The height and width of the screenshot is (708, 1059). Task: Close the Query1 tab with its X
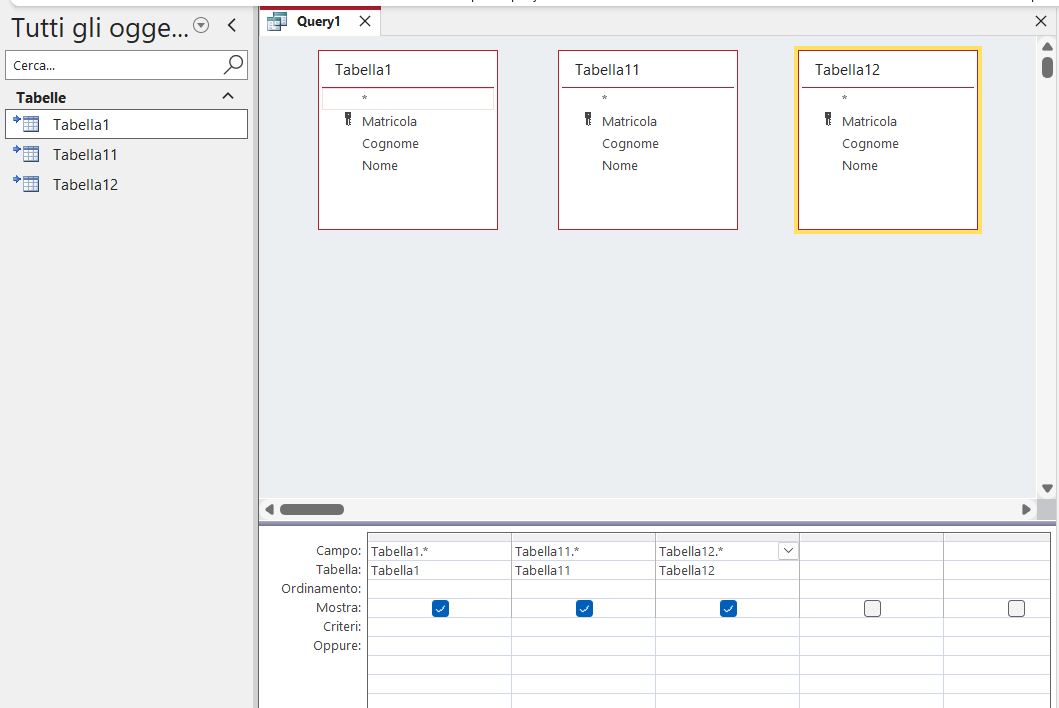pos(365,22)
